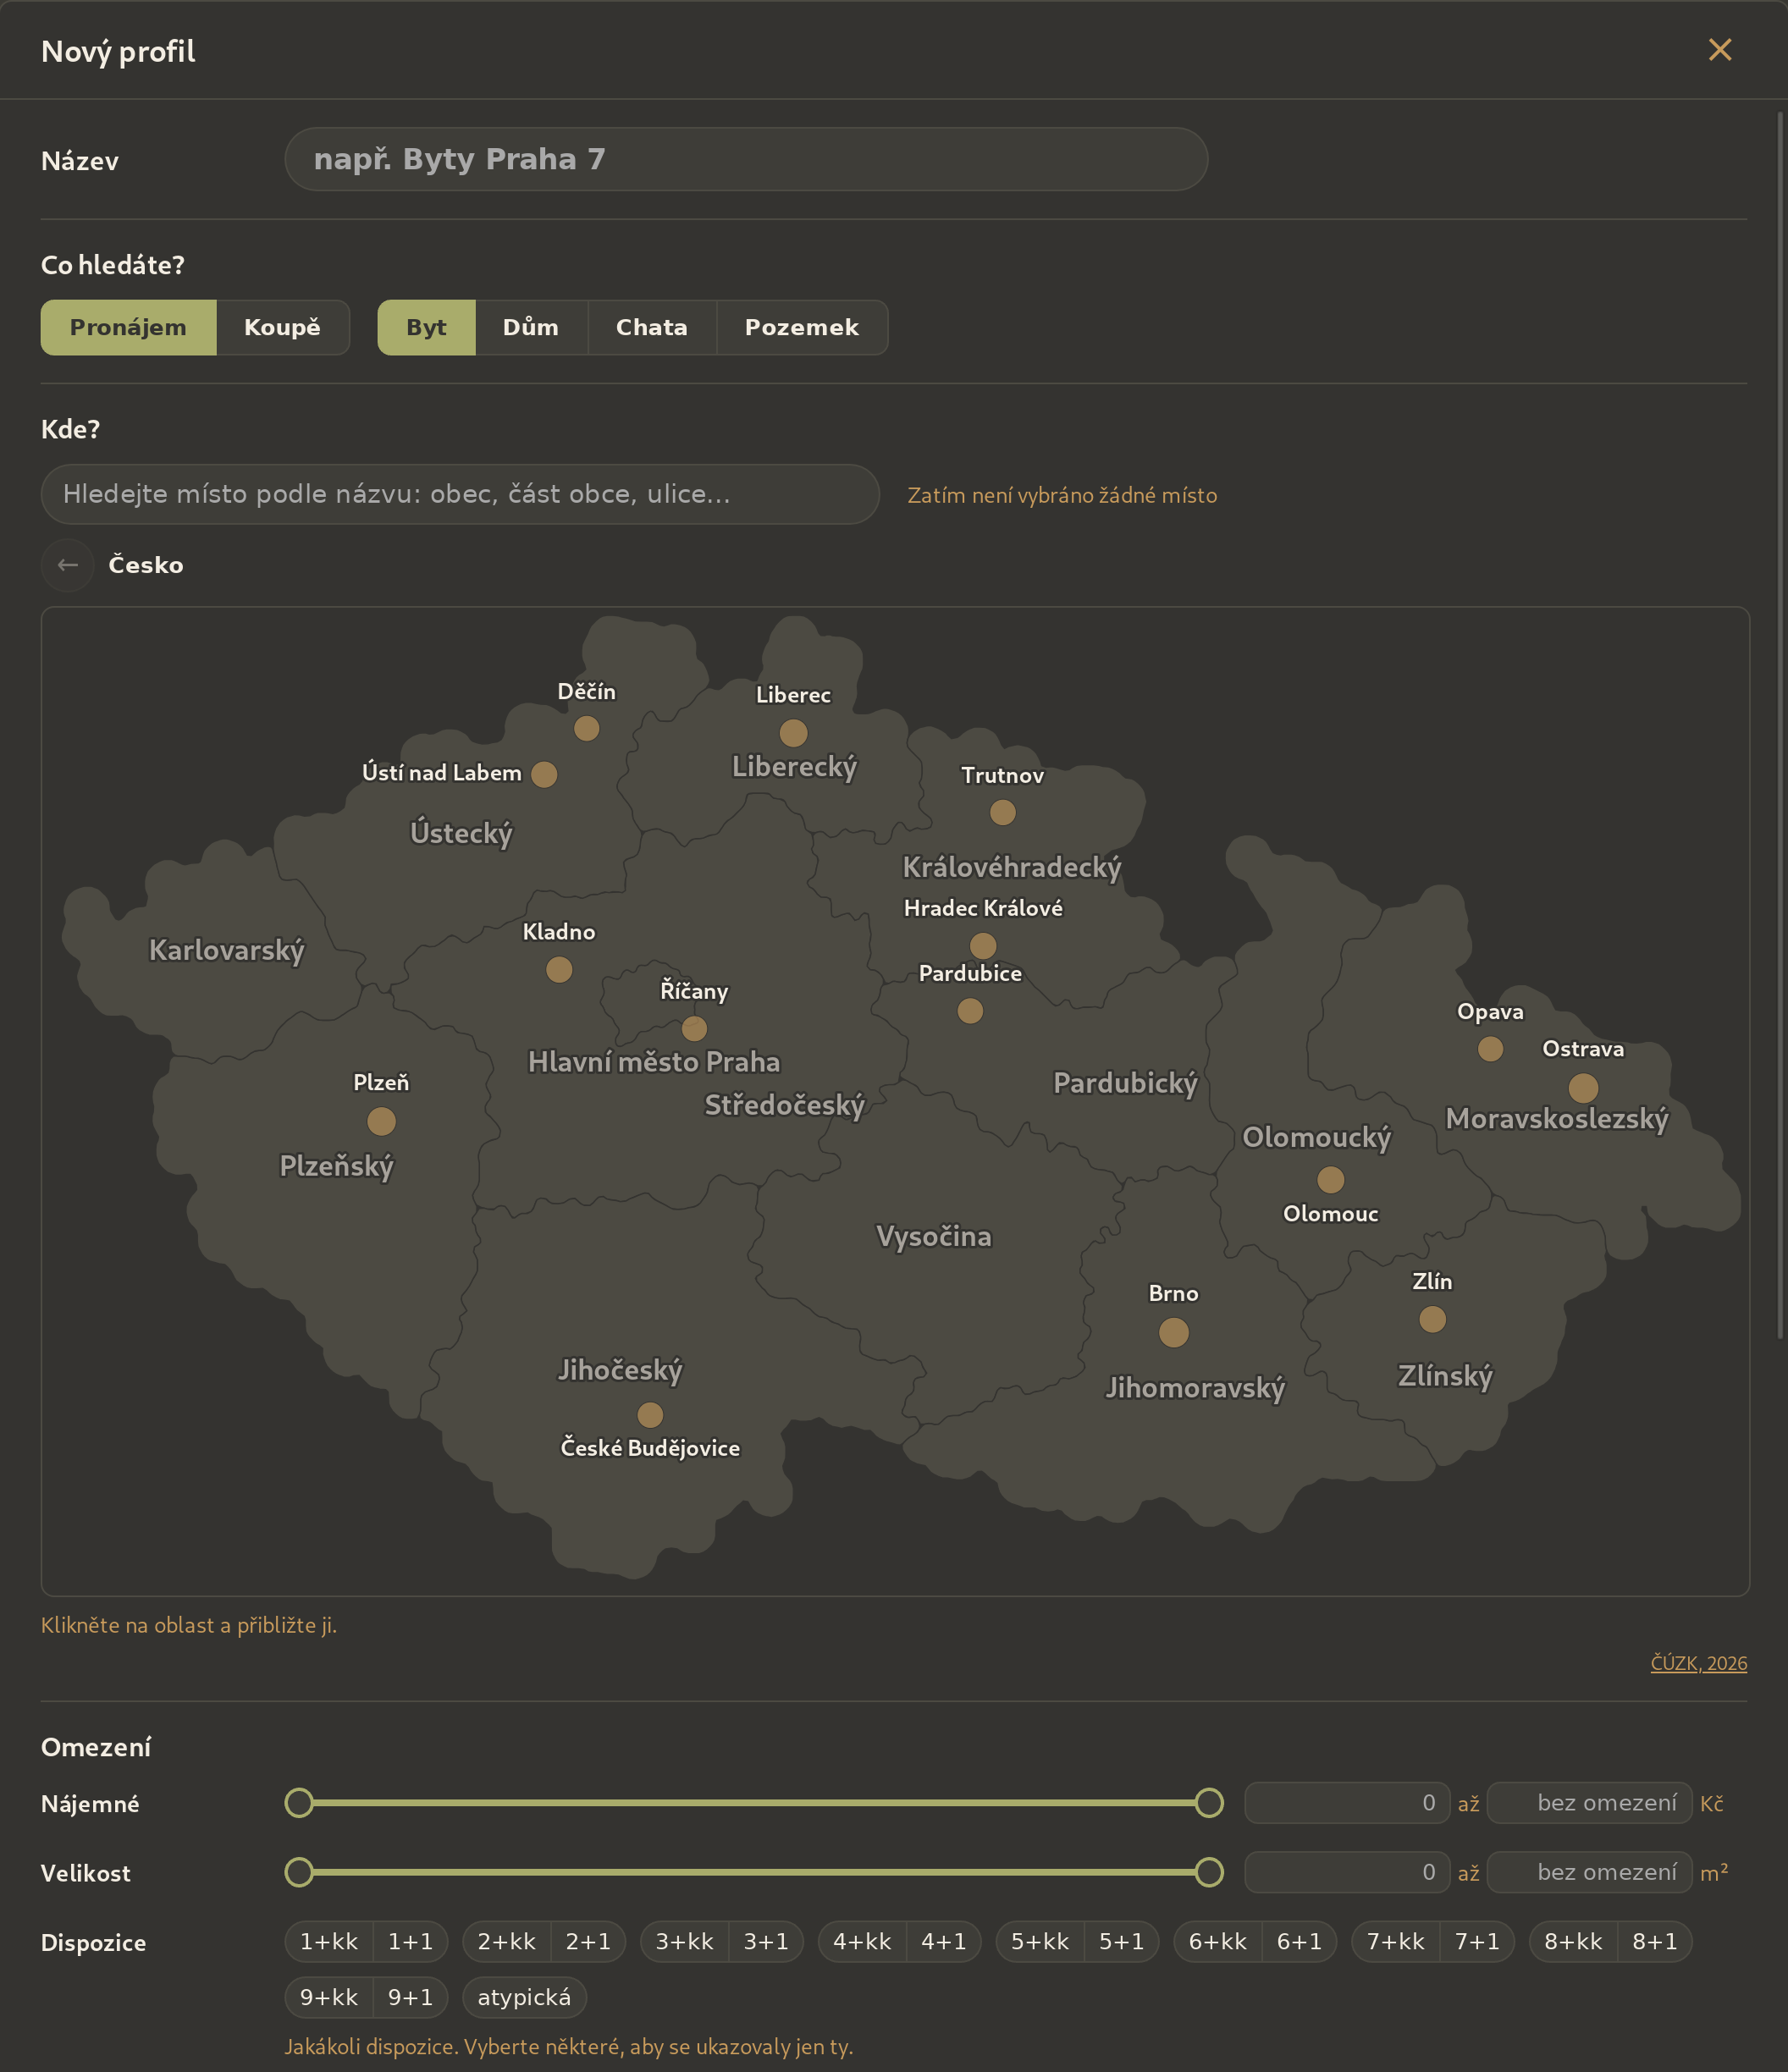
Task: Open the Karlovarský region on map
Action: pyautogui.click(x=227, y=950)
